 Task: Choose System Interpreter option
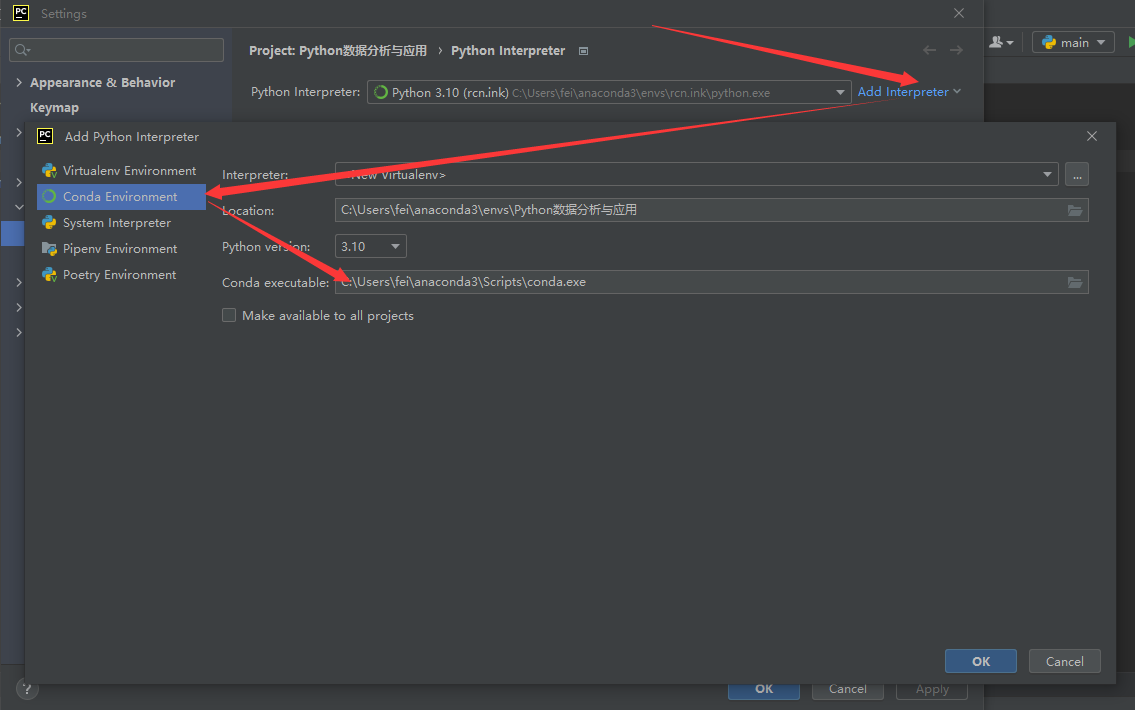pyautogui.click(x=121, y=223)
